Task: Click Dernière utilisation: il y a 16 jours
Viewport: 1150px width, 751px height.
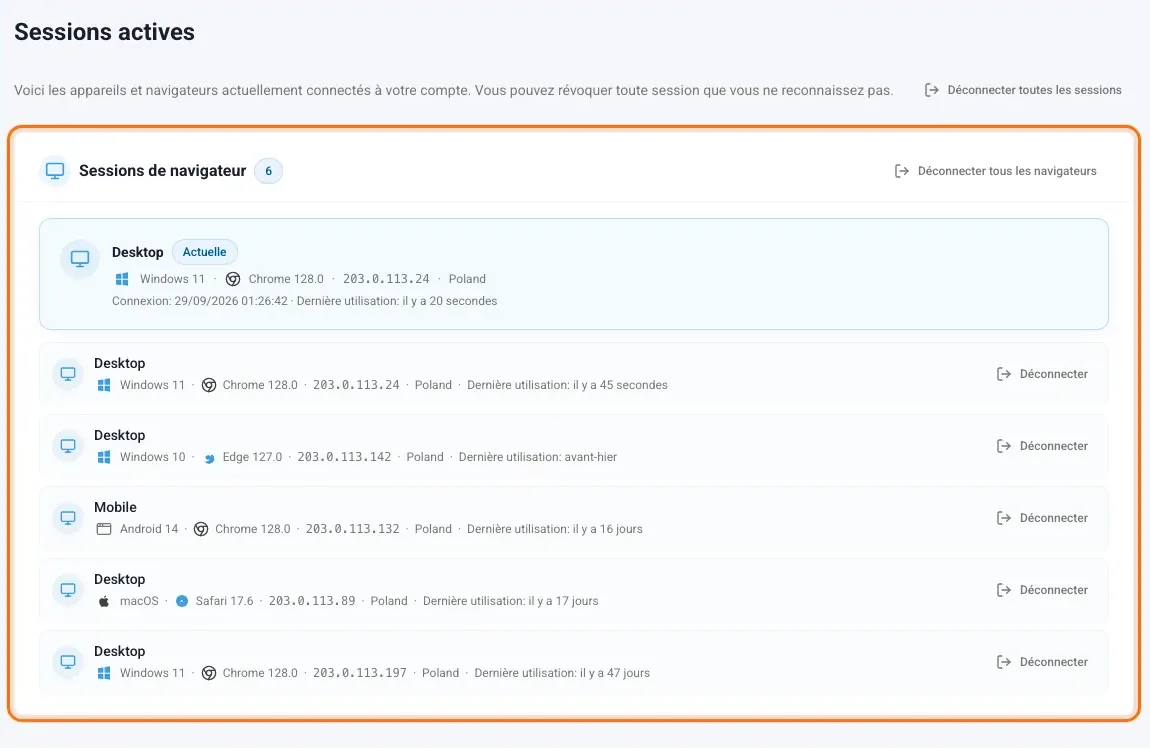Action: pyautogui.click(x=554, y=529)
